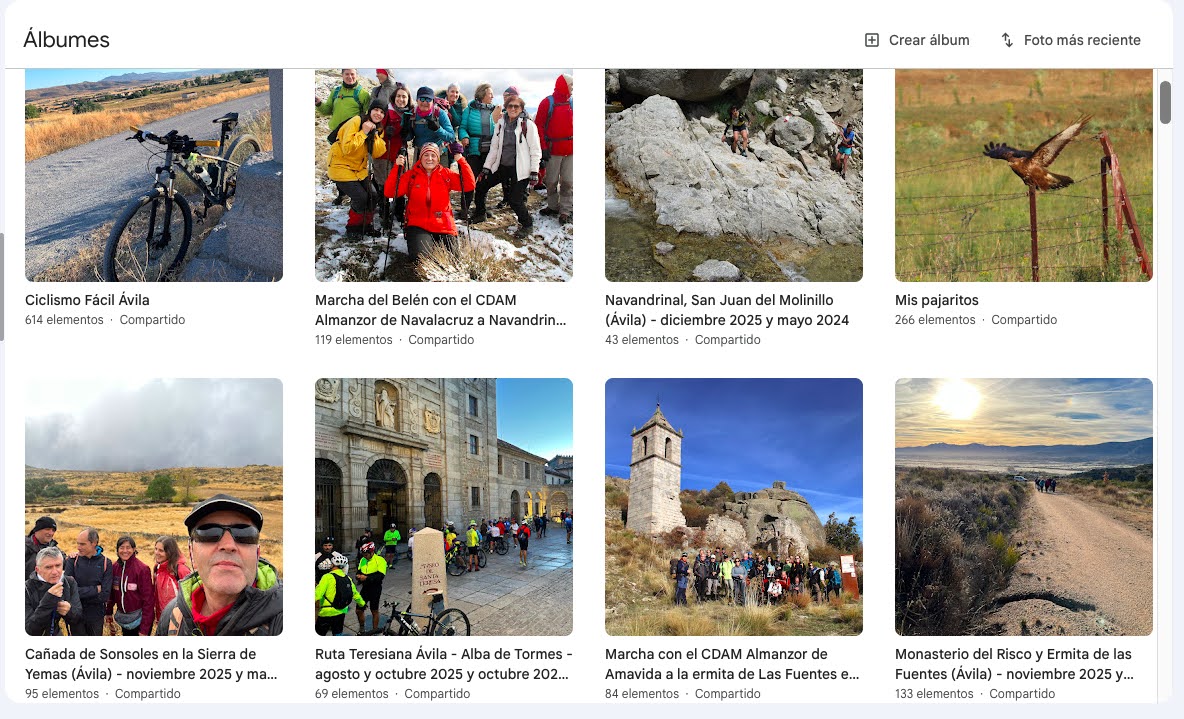Click the Álbumes page heading
Image resolution: width=1184 pixels, height=719 pixels.
click(x=66, y=39)
